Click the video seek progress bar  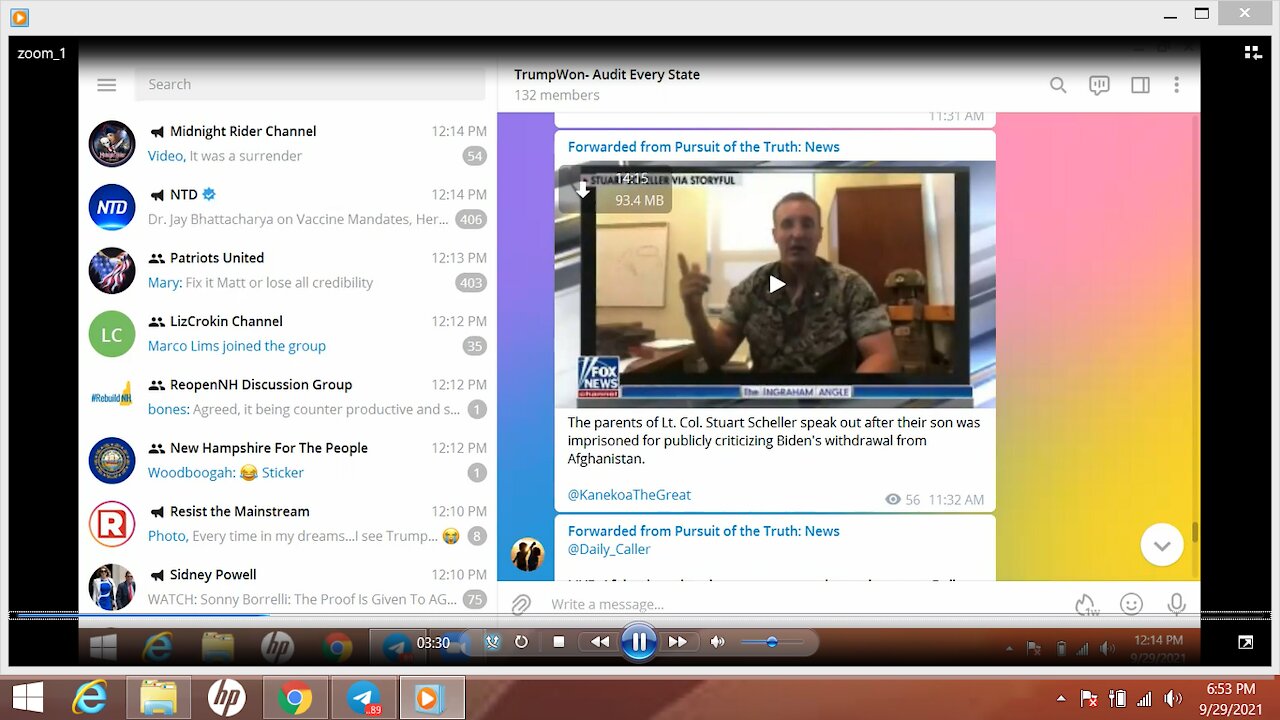tap(640, 617)
